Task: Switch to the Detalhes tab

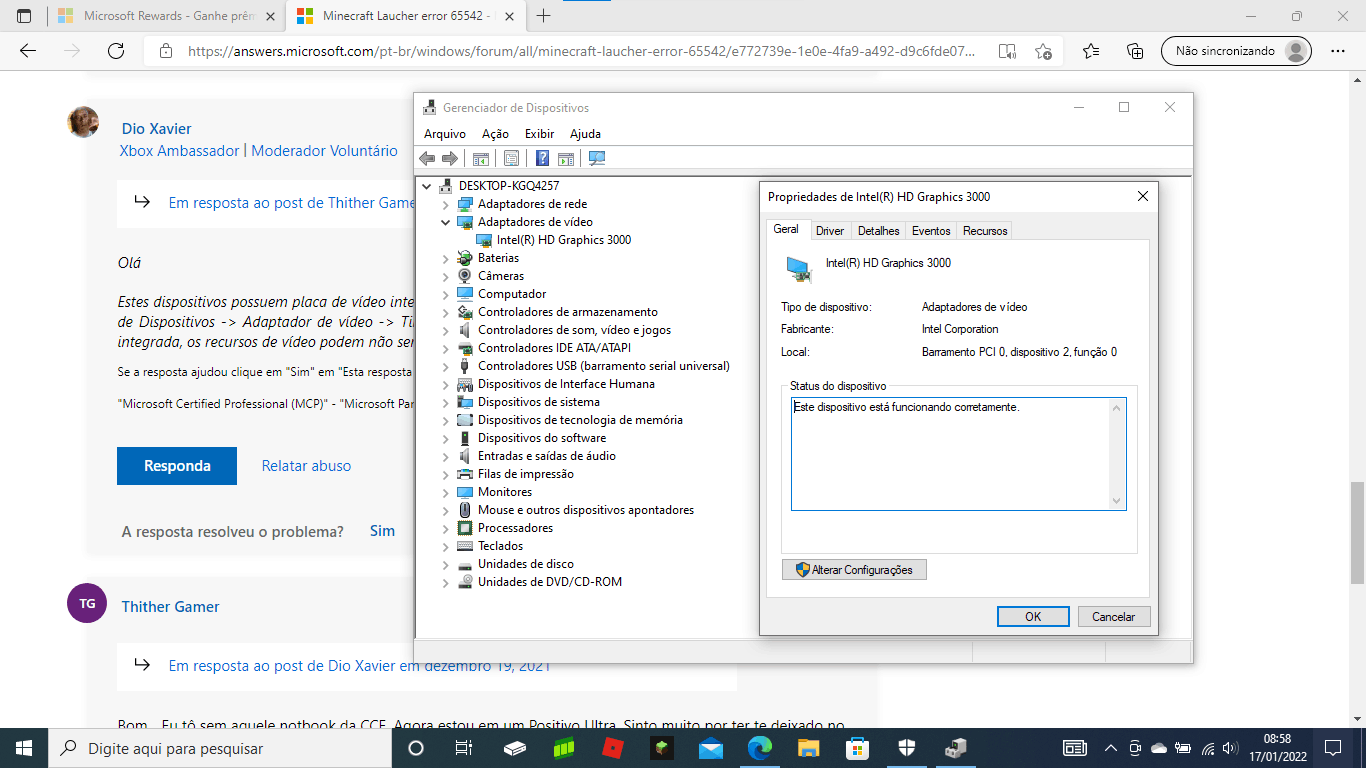Action: pos(879,231)
